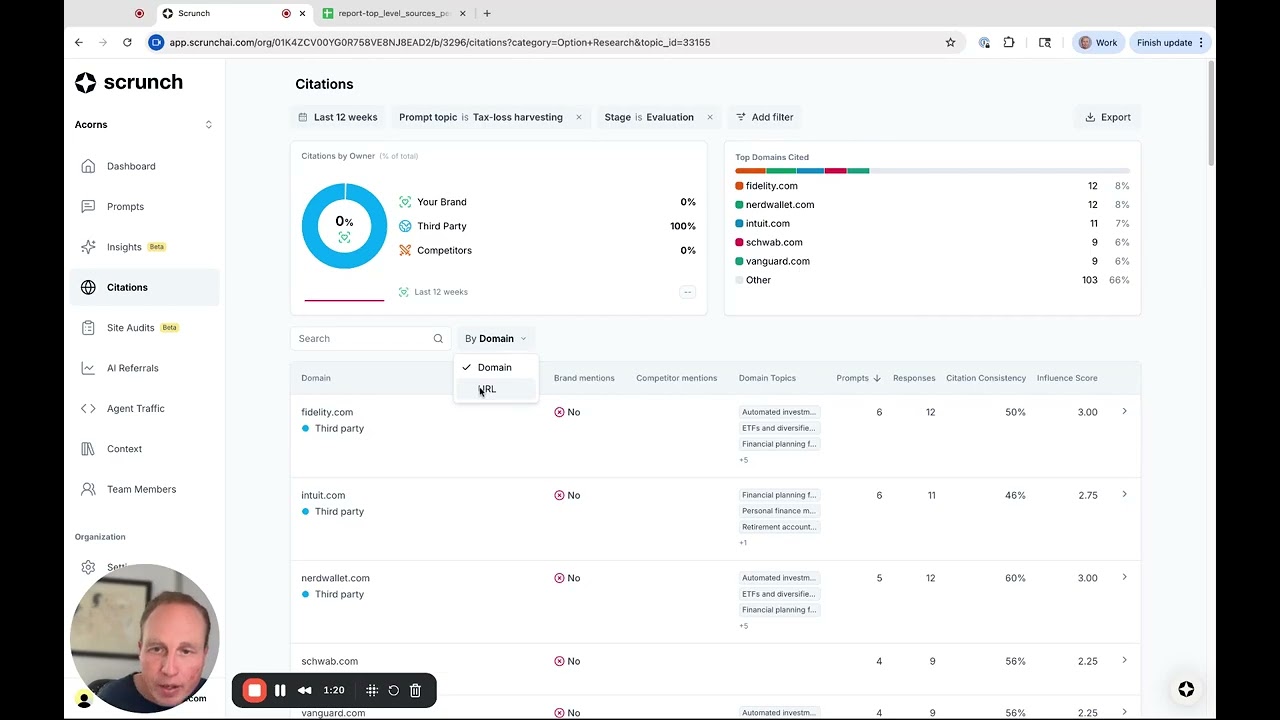Click the Context library icon

tap(88, 449)
